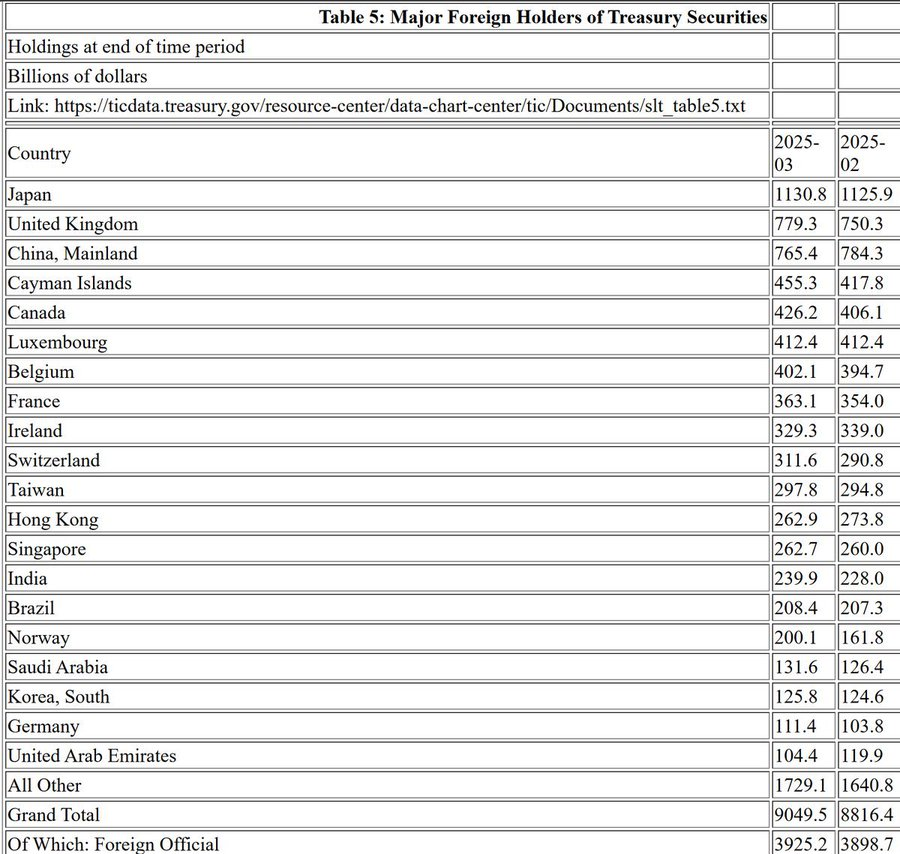Click the 2025-03 column header
Image resolution: width=900 pixels, height=854 pixels.
click(x=797, y=153)
